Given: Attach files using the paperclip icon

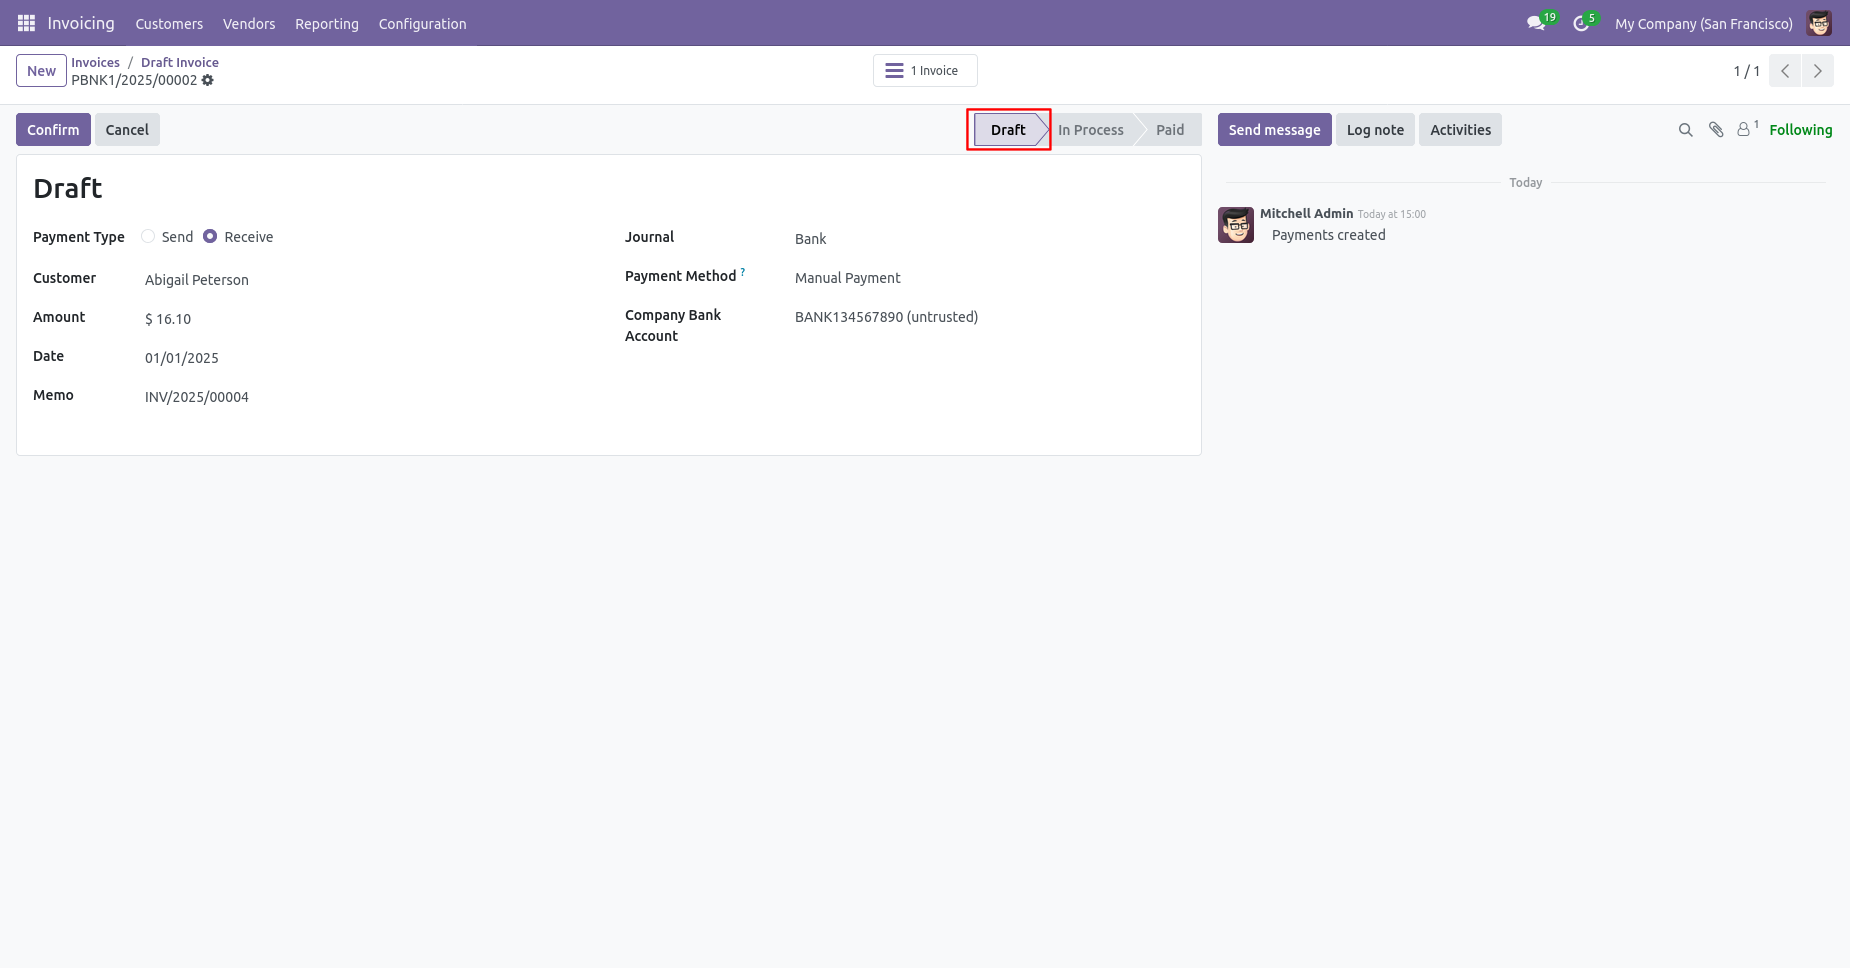Looking at the screenshot, I should pyautogui.click(x=1716, y=130).
